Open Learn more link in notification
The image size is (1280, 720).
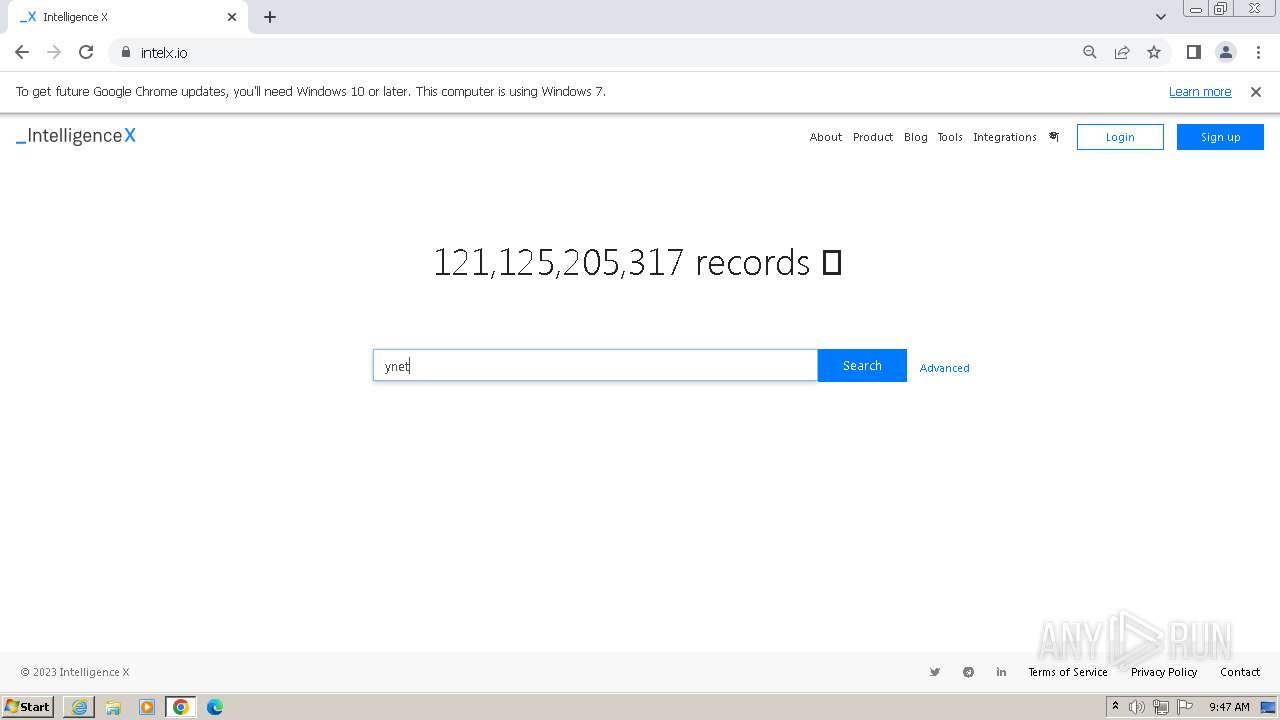[1200, 91]
